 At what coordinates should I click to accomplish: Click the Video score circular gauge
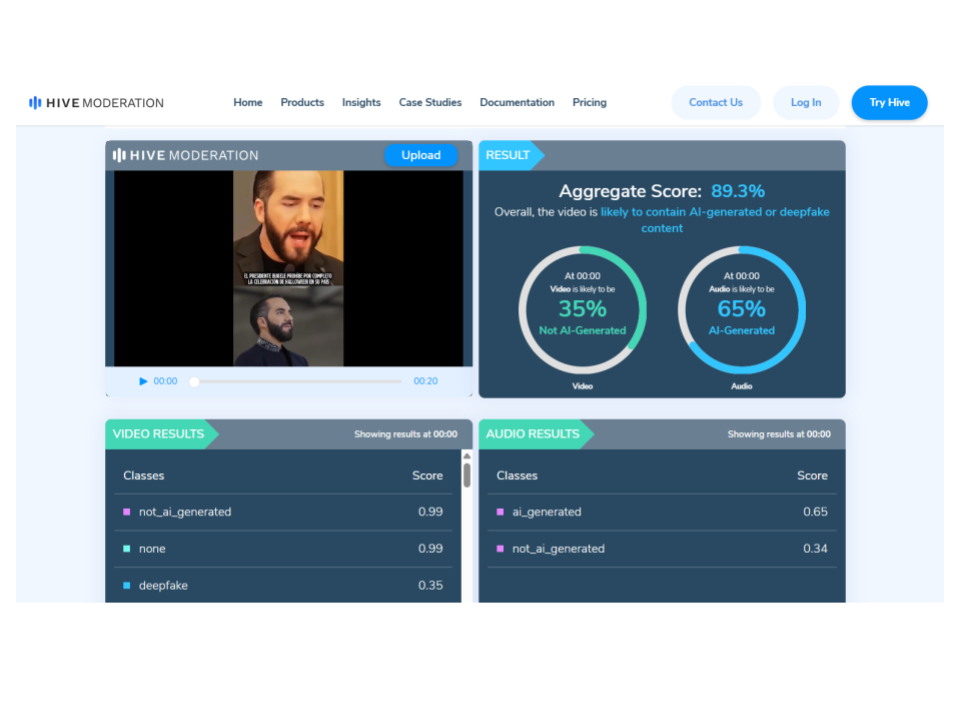click(x=582, y=310)
